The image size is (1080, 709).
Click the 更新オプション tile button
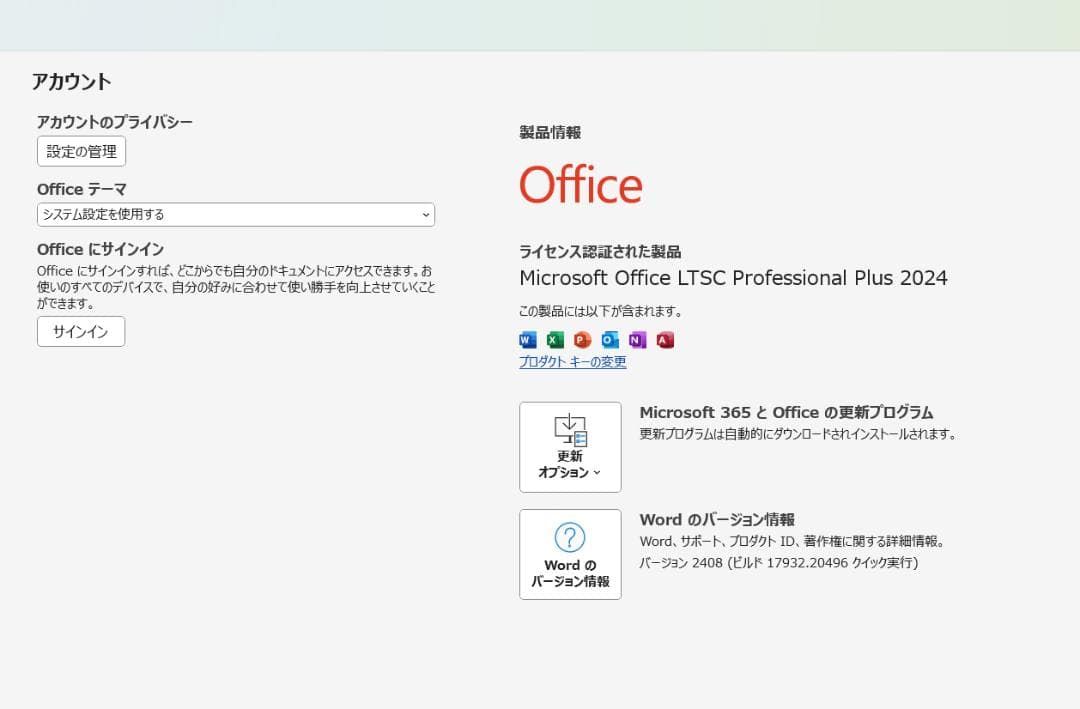tap(570, 447)
